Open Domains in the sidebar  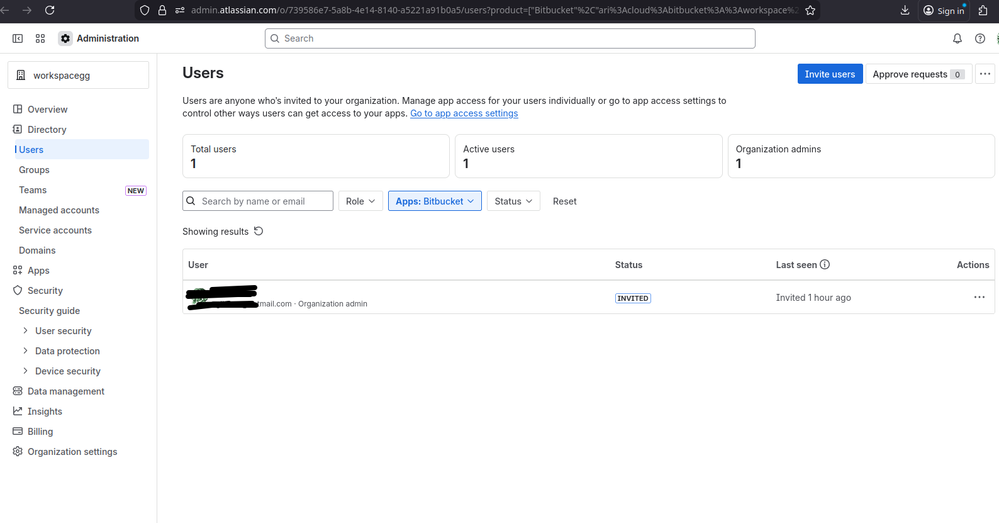point(37,250)
